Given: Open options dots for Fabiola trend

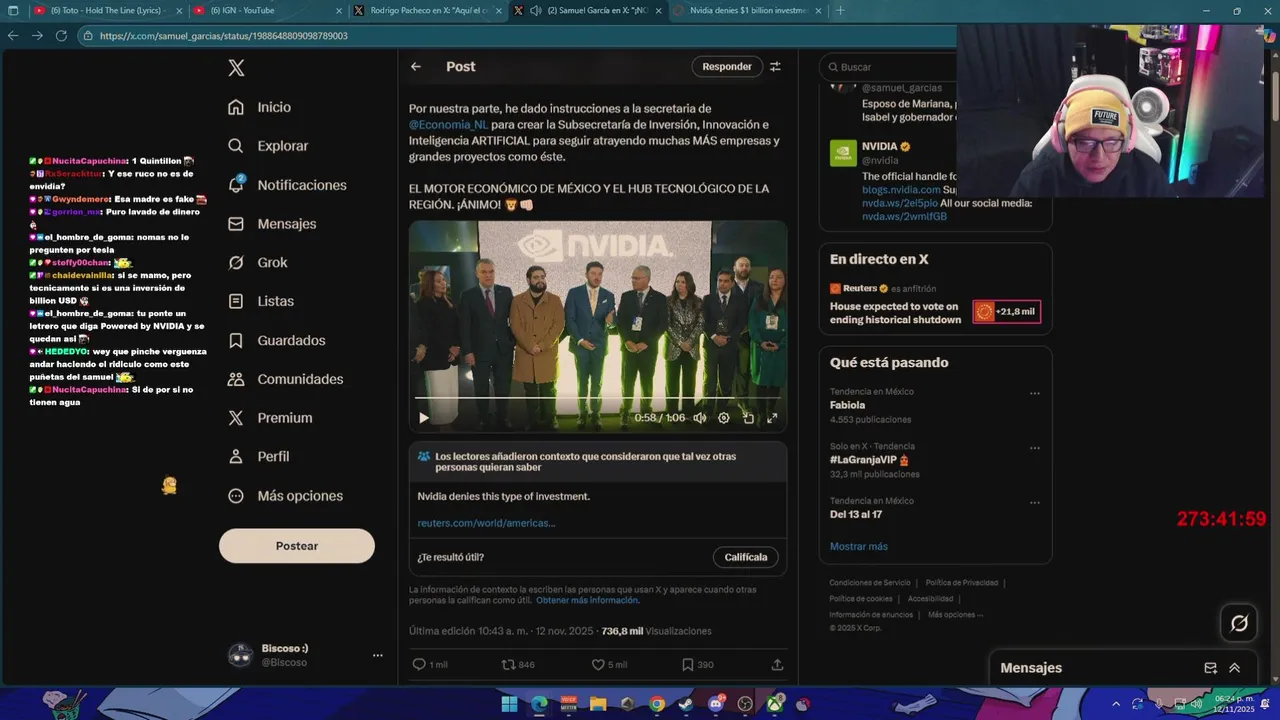Looking at the screenshot, I should 1034,393.
